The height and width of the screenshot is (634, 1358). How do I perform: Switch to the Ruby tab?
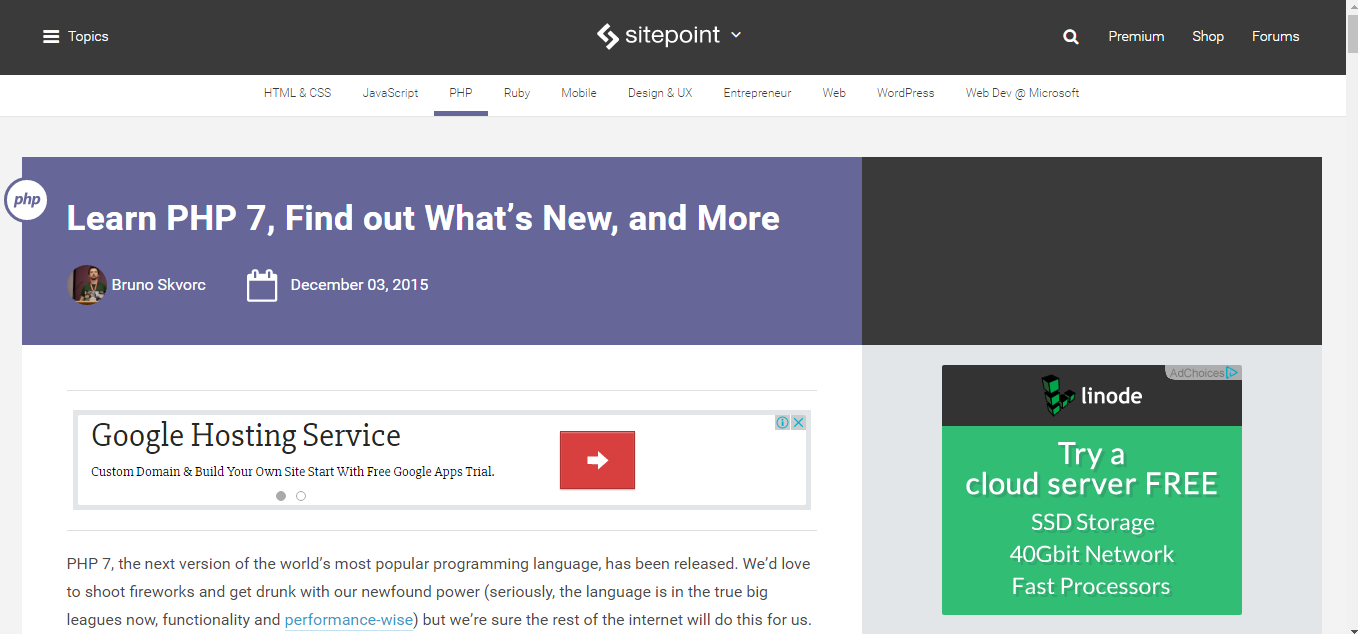coord(517,93)
